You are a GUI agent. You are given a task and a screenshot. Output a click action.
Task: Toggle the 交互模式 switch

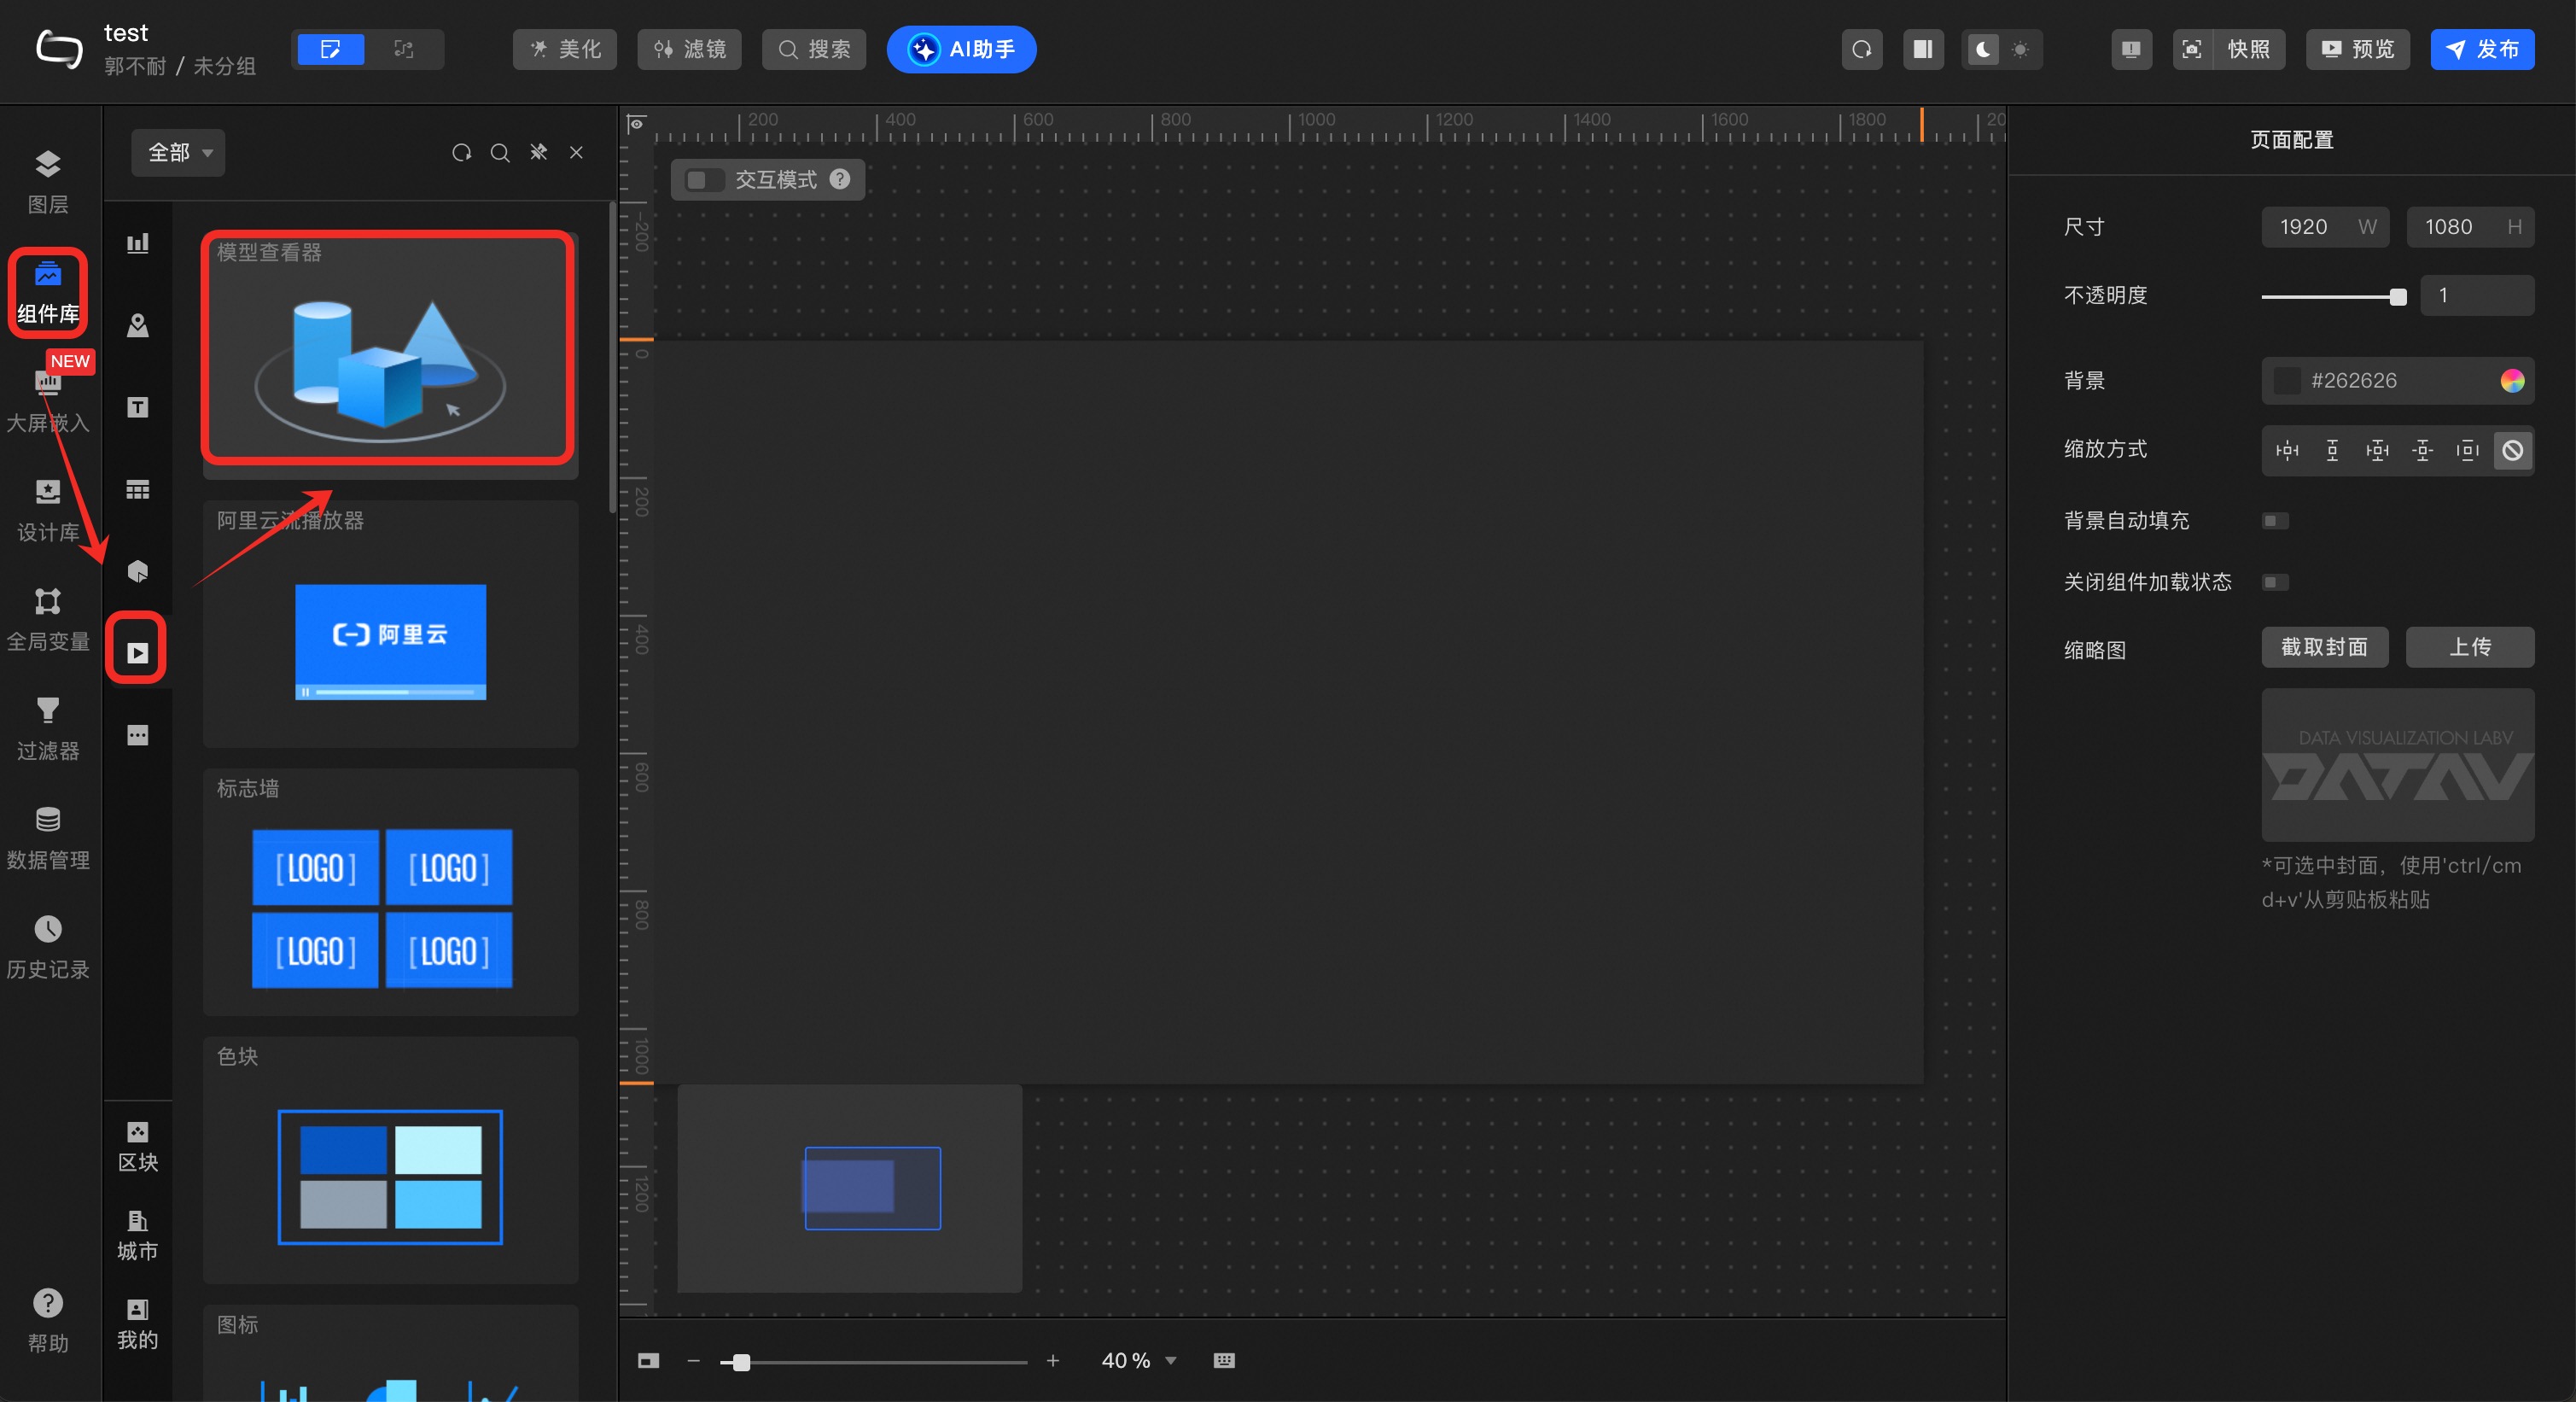click(x=704, y=180)
